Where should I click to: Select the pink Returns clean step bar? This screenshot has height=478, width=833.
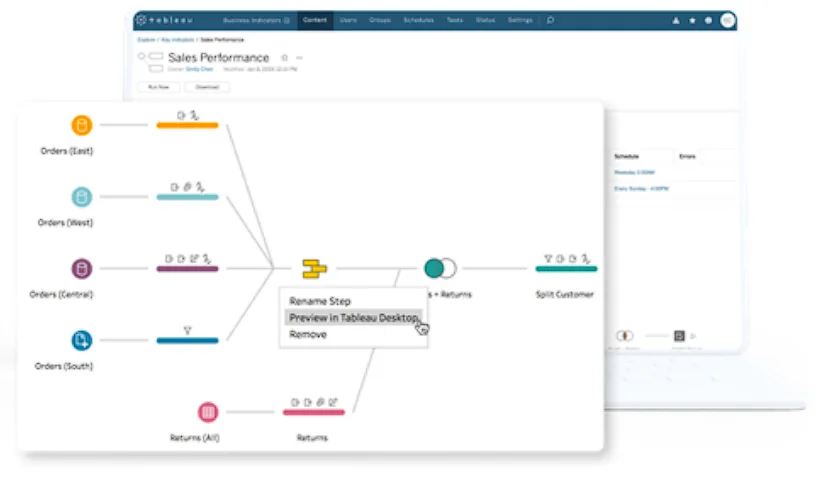(313, 412)
